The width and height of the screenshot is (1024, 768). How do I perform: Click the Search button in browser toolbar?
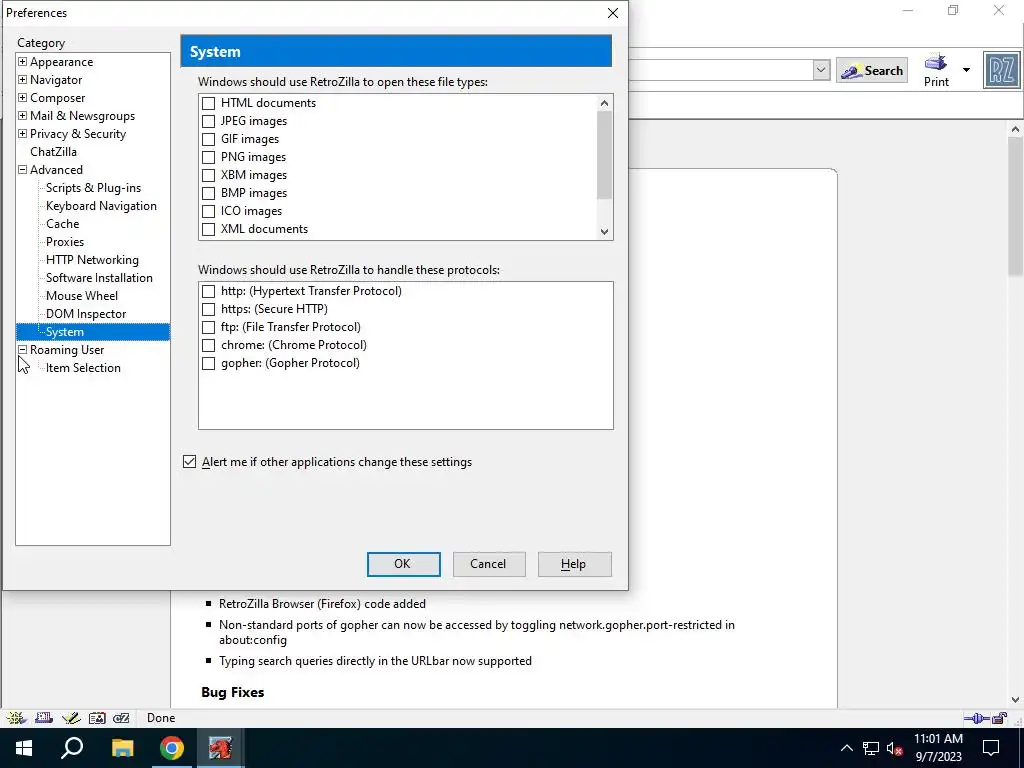(872, 71)
